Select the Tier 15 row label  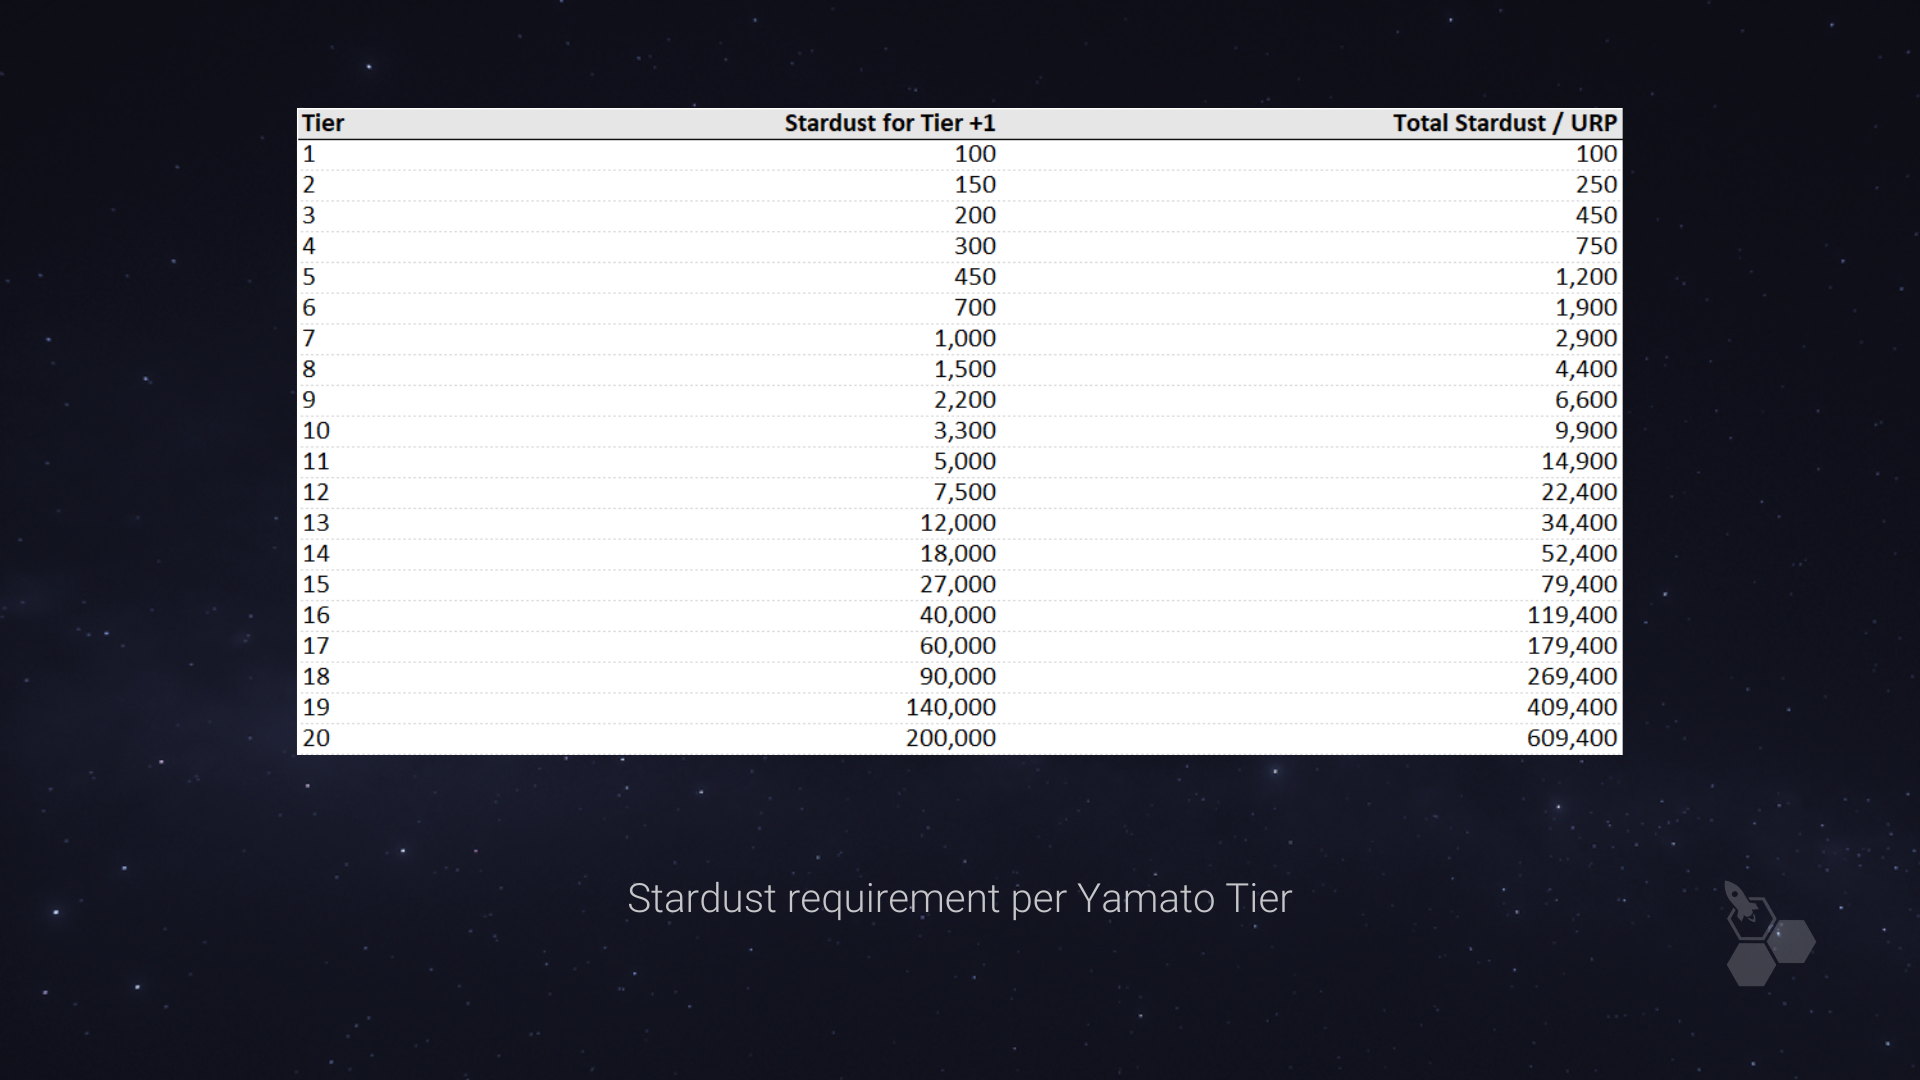[x=316, y=584]
